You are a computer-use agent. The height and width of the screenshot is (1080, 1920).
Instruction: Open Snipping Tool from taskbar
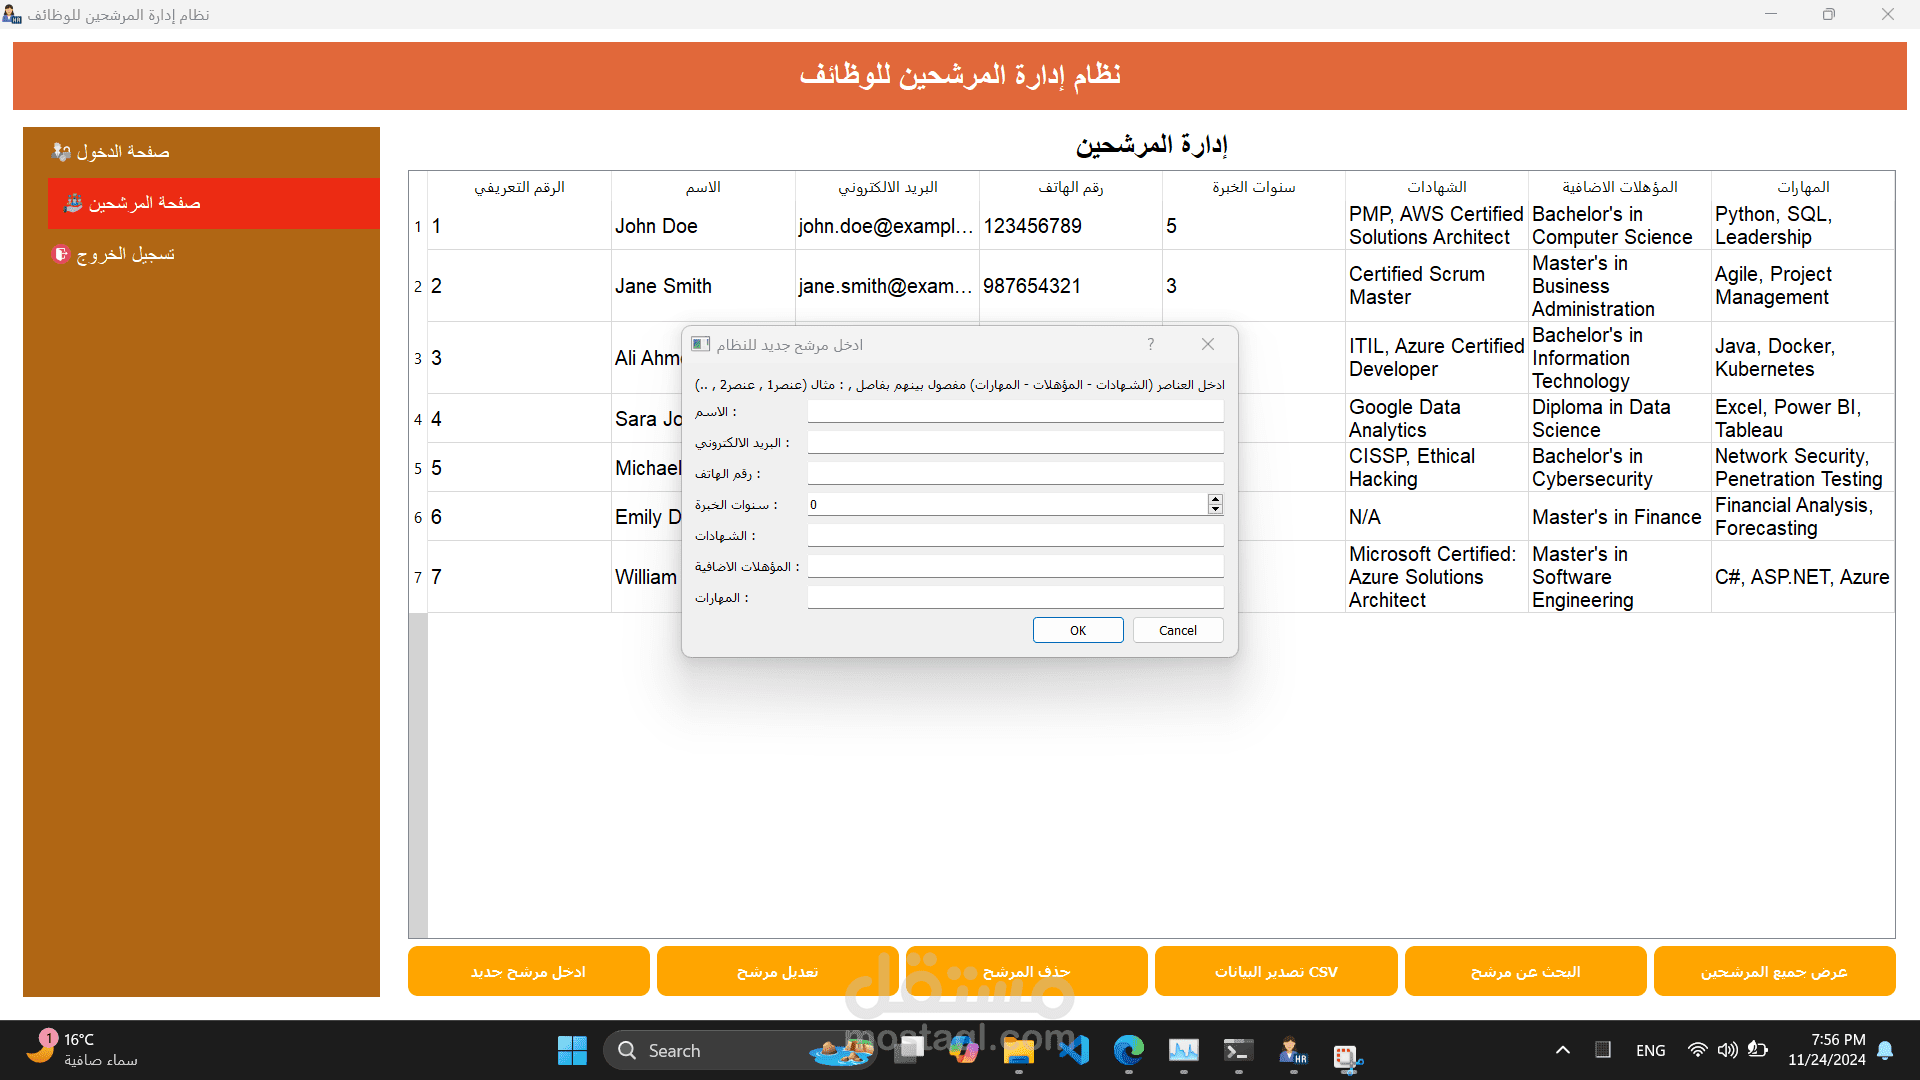[1347, 1055]
